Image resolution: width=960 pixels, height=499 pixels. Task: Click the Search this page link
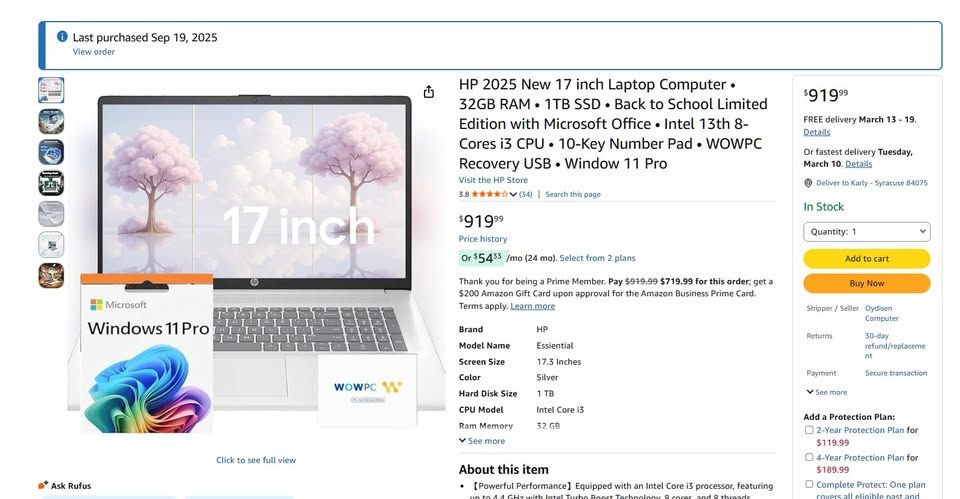(x=573, y=194)
